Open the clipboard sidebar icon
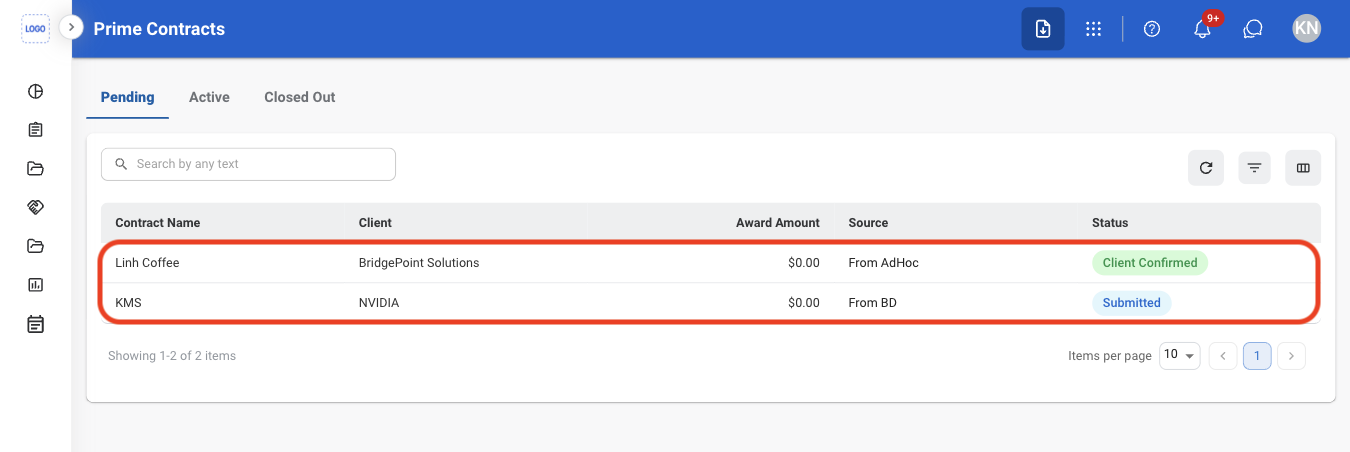 pyautogui.click(x=36, y=130)
